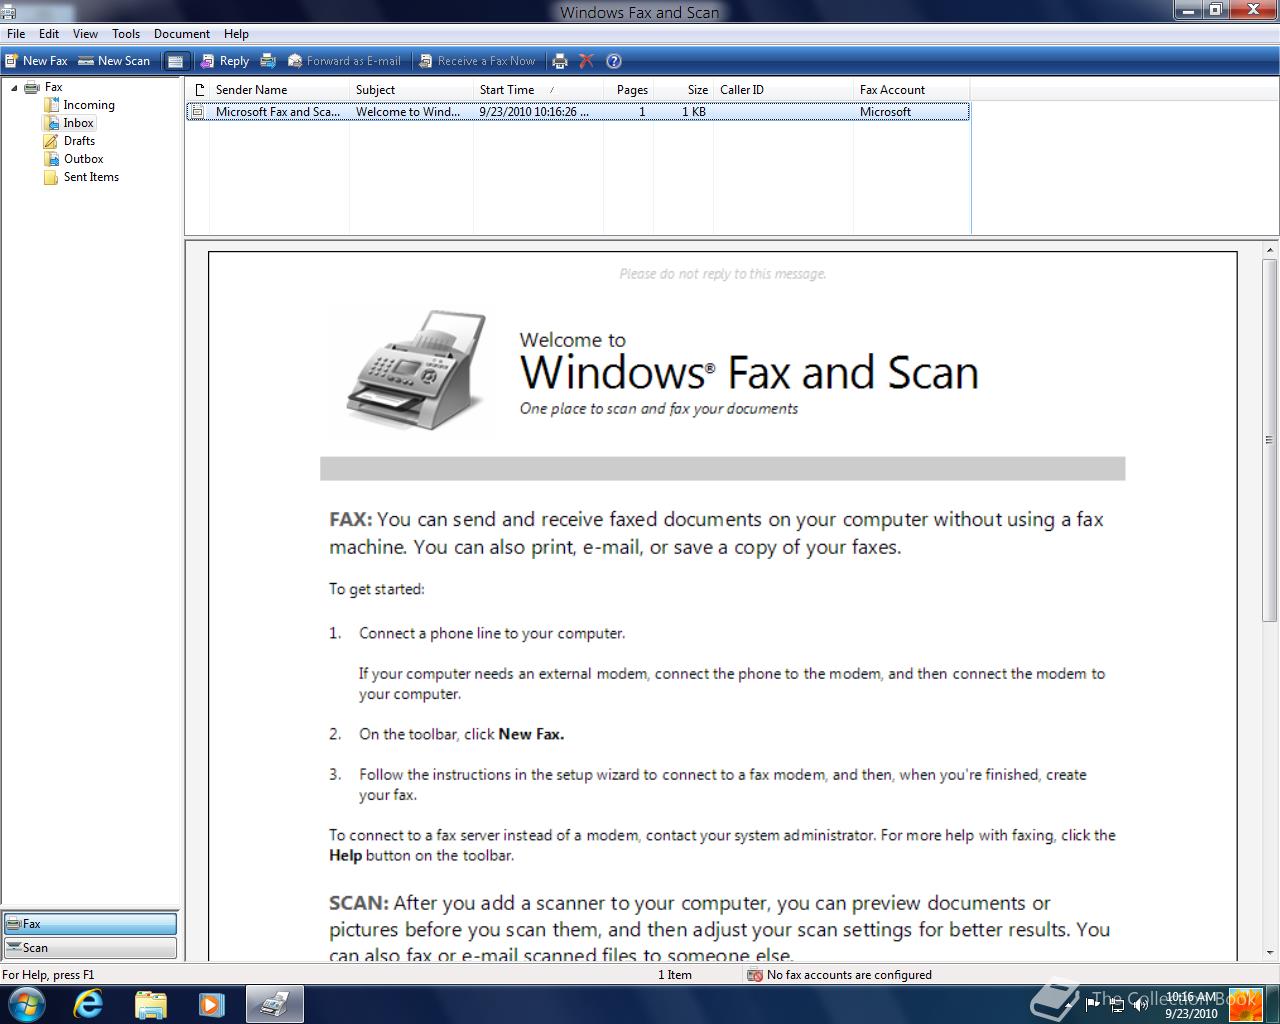Click the Windows Start orb
This screenshot has height=1024, width=1280.
pyautogui.click(x=26, y=1004)
